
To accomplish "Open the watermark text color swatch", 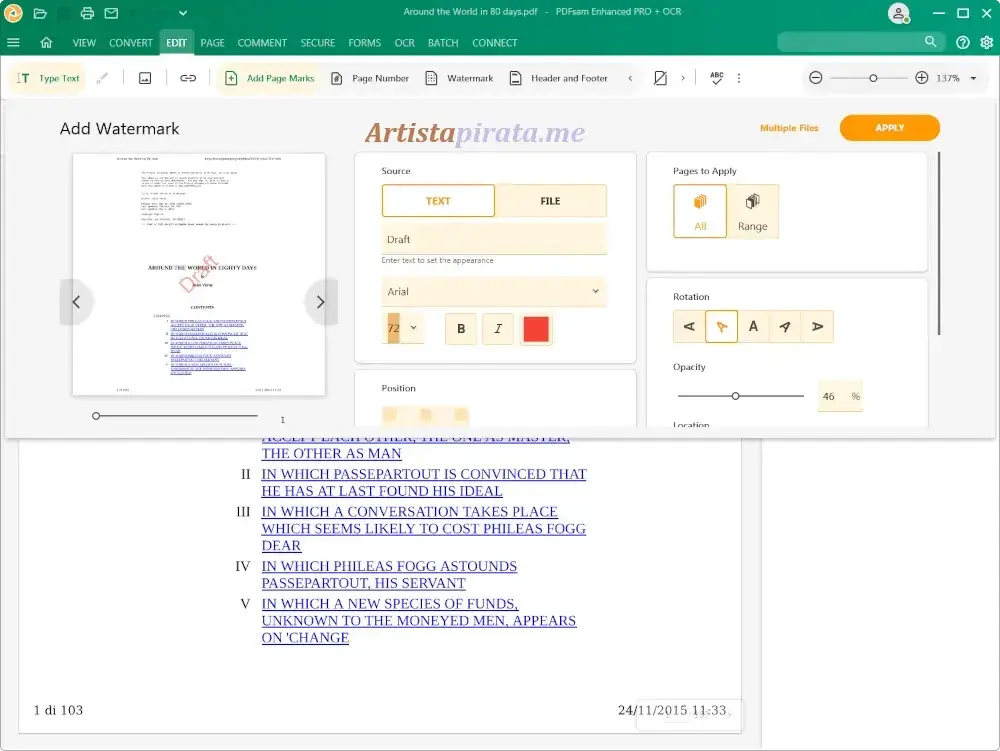I will [536, 328].
